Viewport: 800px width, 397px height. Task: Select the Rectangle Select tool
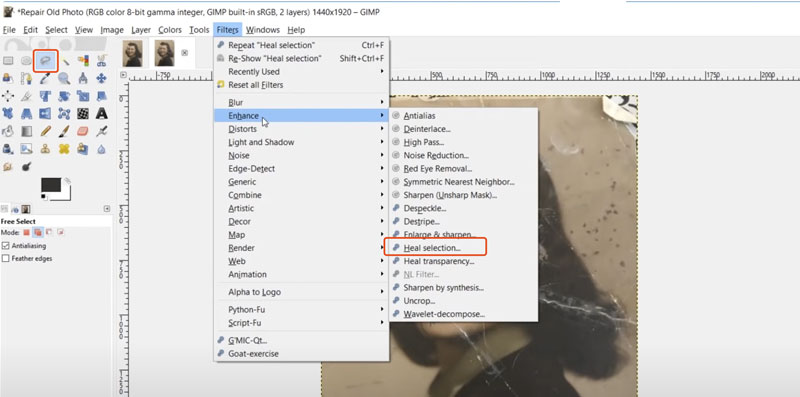point(8,61)
